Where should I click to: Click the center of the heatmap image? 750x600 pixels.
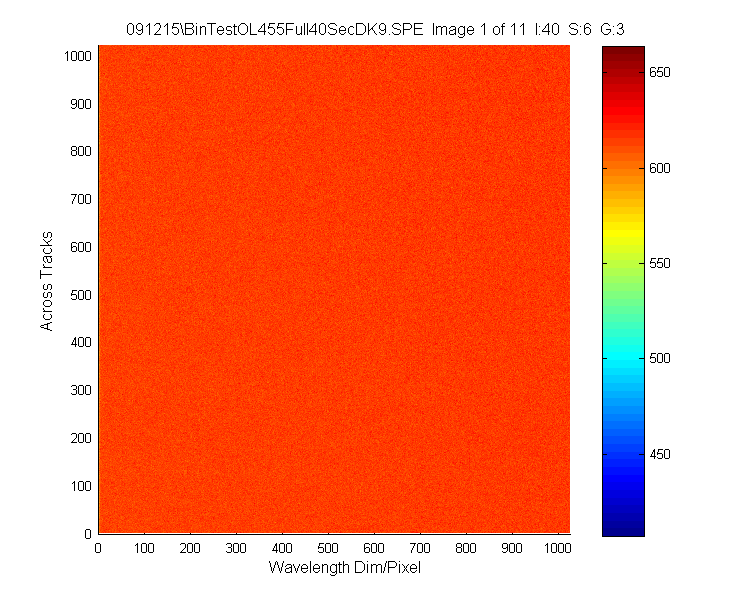(334, 289)
